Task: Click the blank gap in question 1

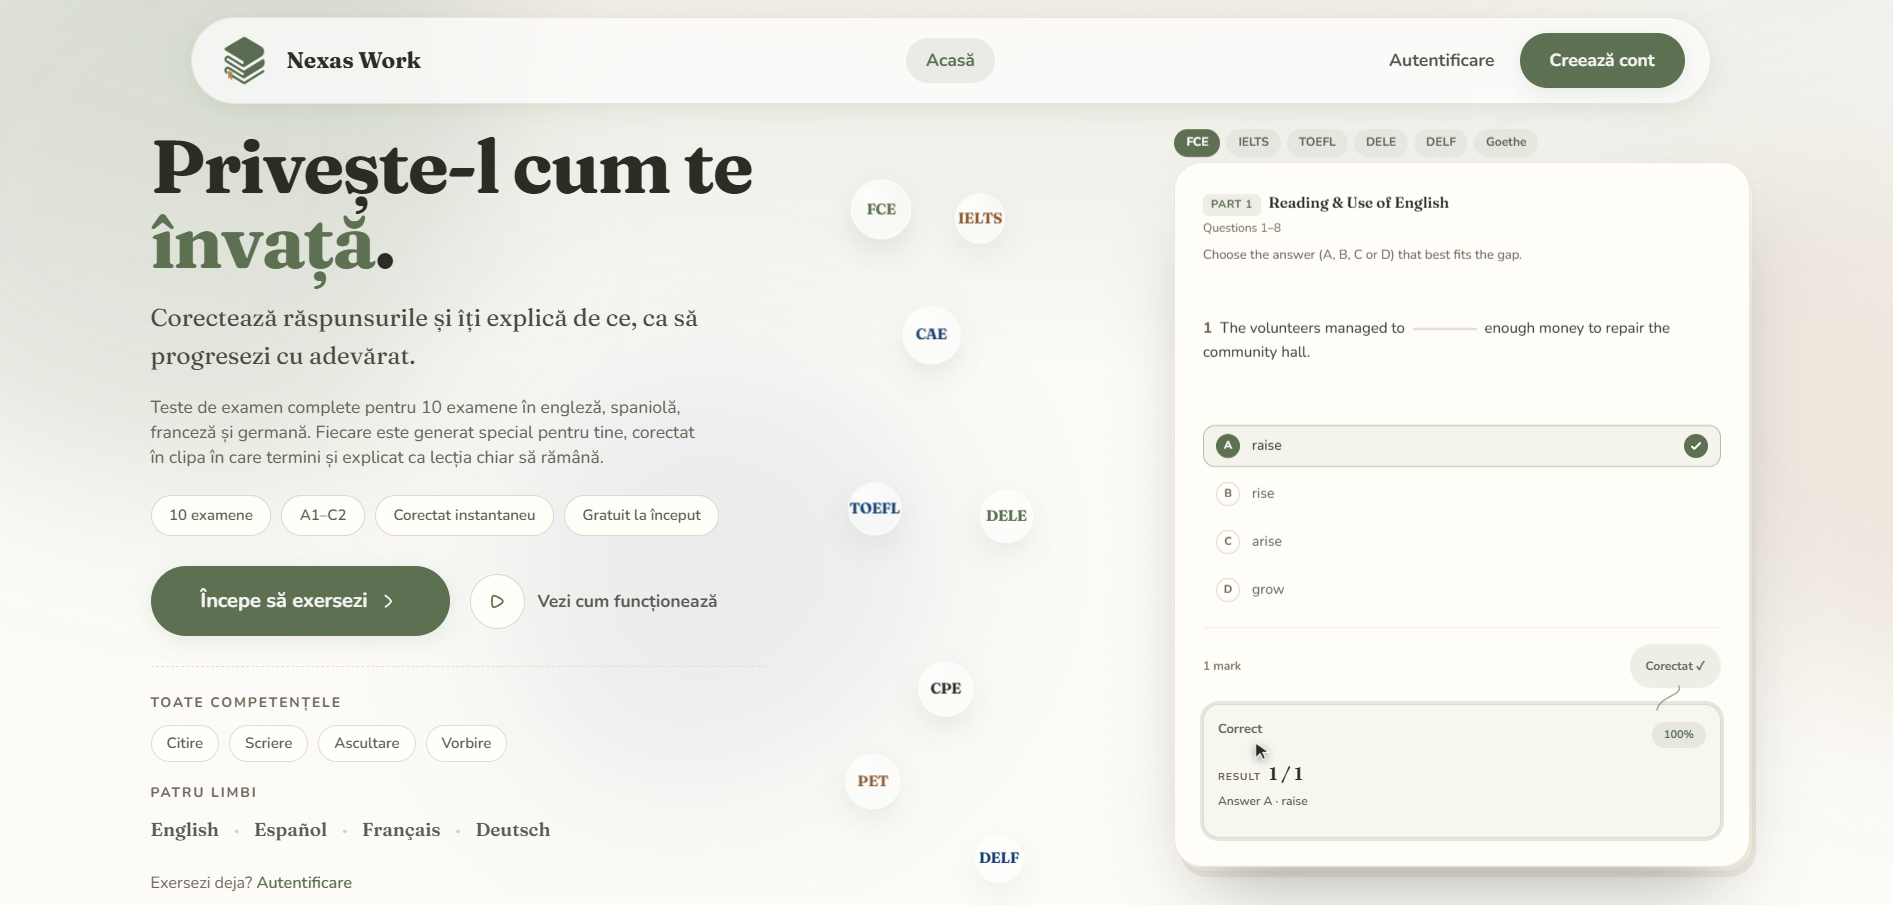Action: click(1445, 329)
